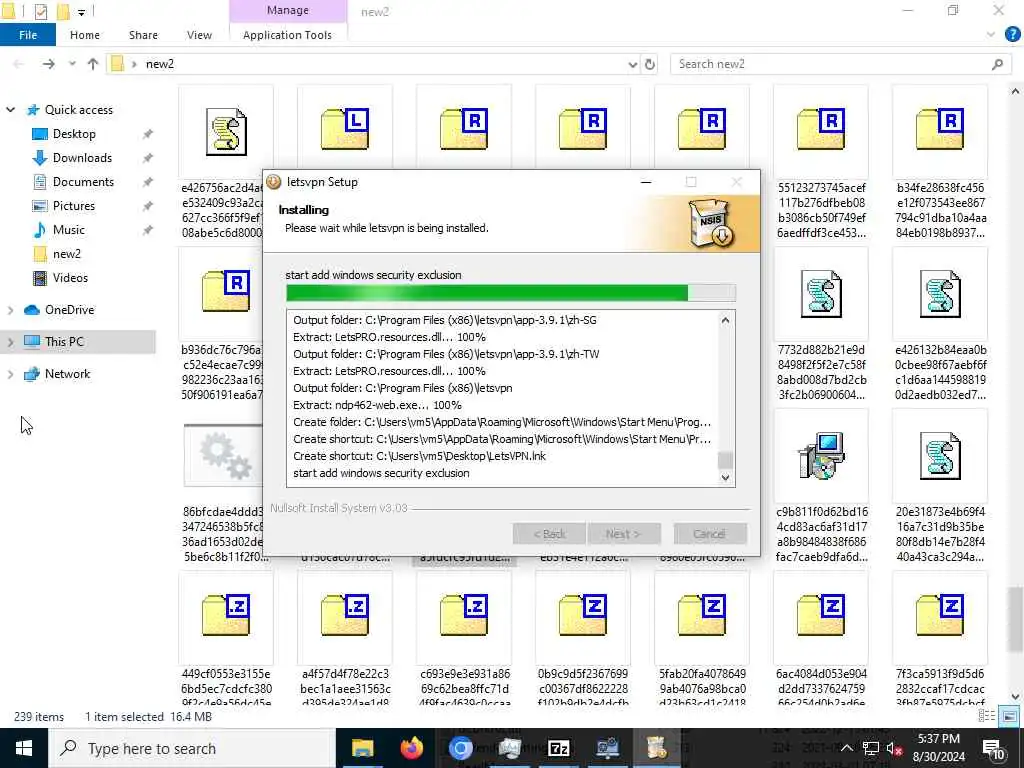
Task: Select installer file c9b811f0d62bd16
Action: [x=821, y=487]
